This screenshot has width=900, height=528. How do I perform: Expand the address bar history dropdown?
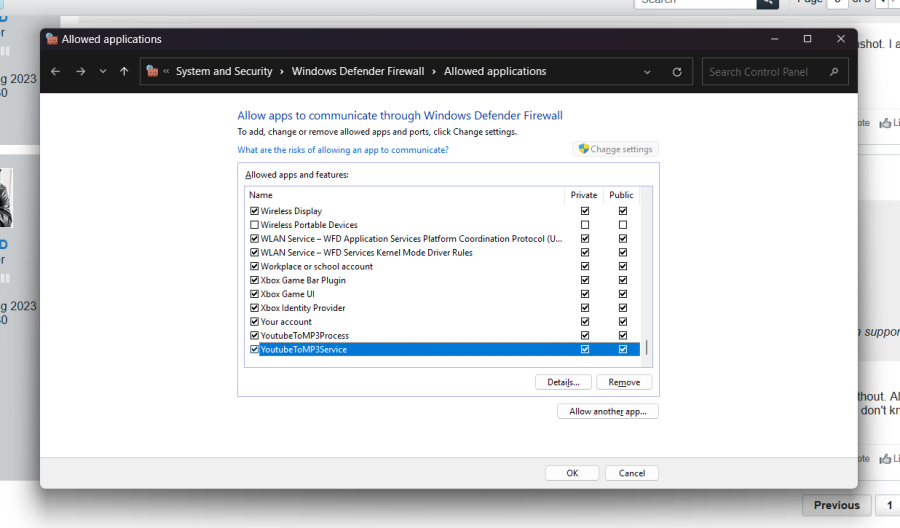(648, 72)
